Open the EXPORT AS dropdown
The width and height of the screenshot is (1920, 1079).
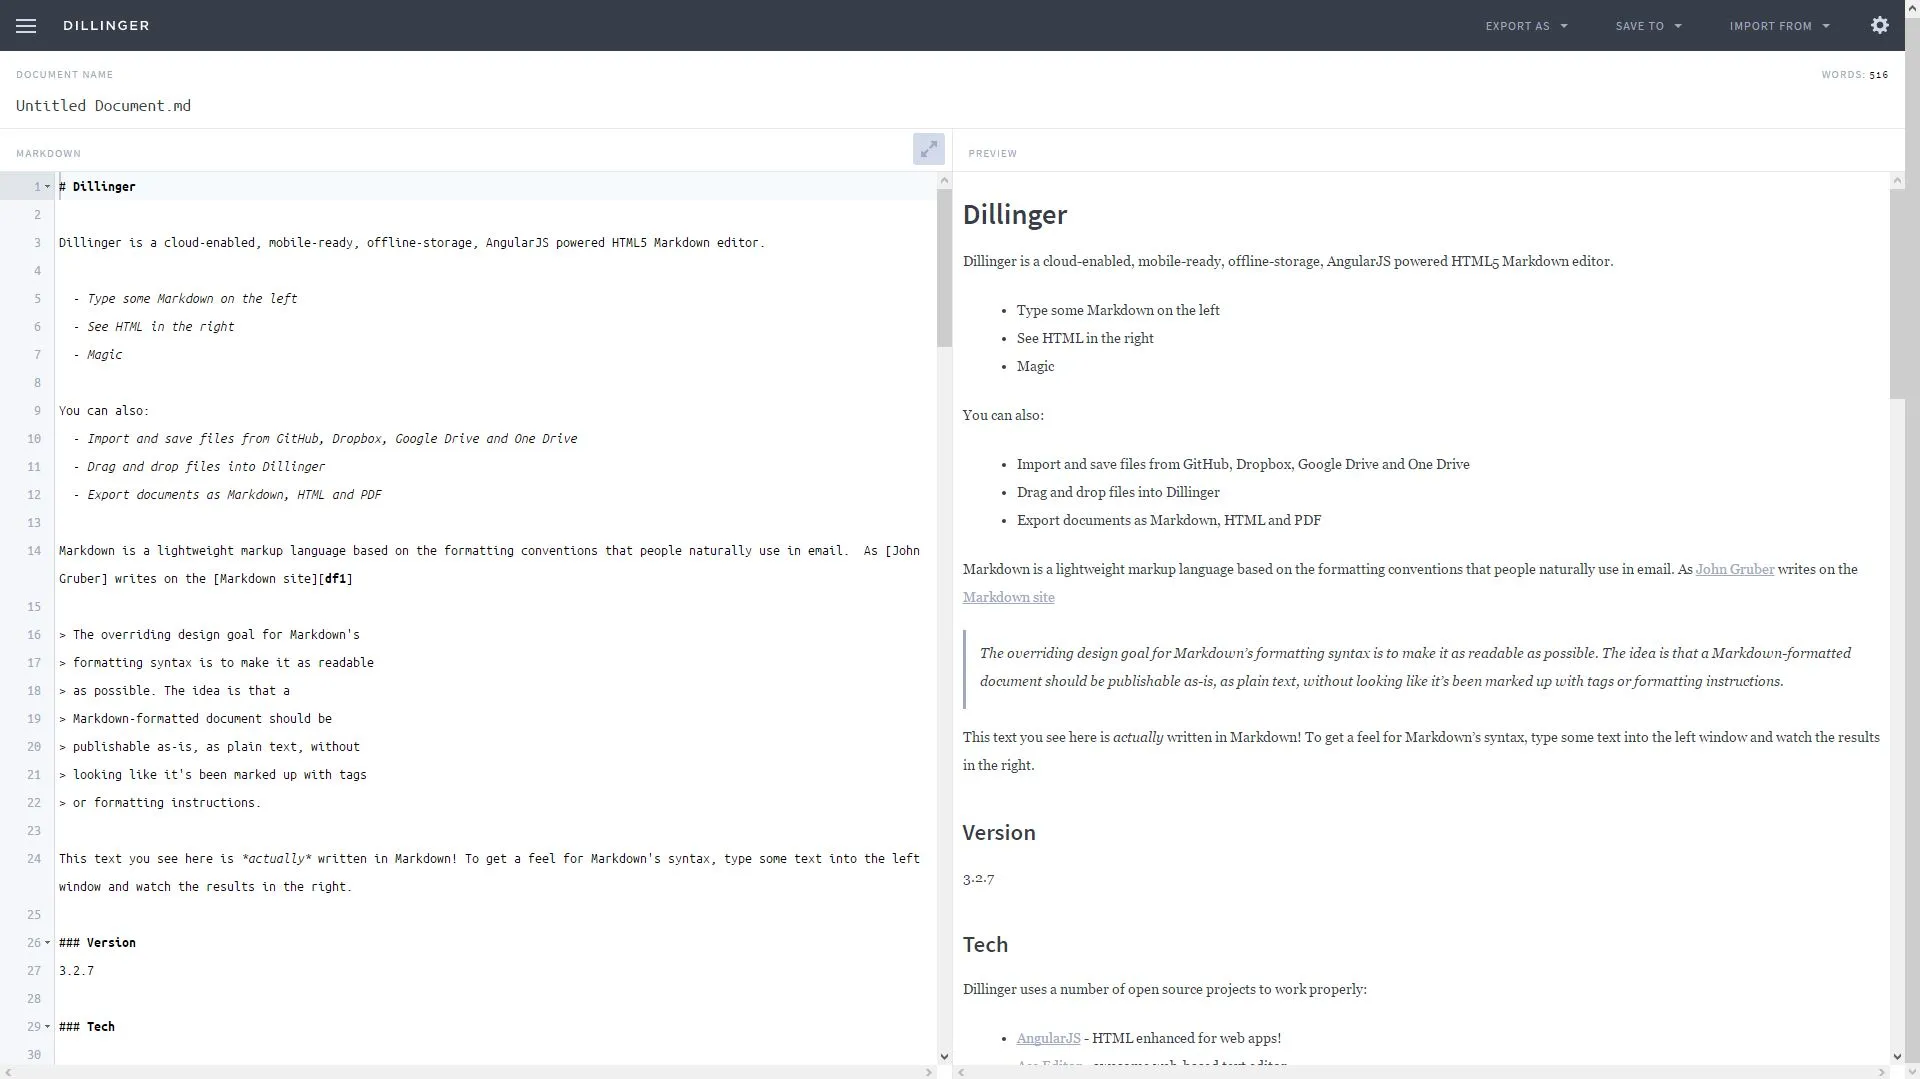[x=1526, y=25]
